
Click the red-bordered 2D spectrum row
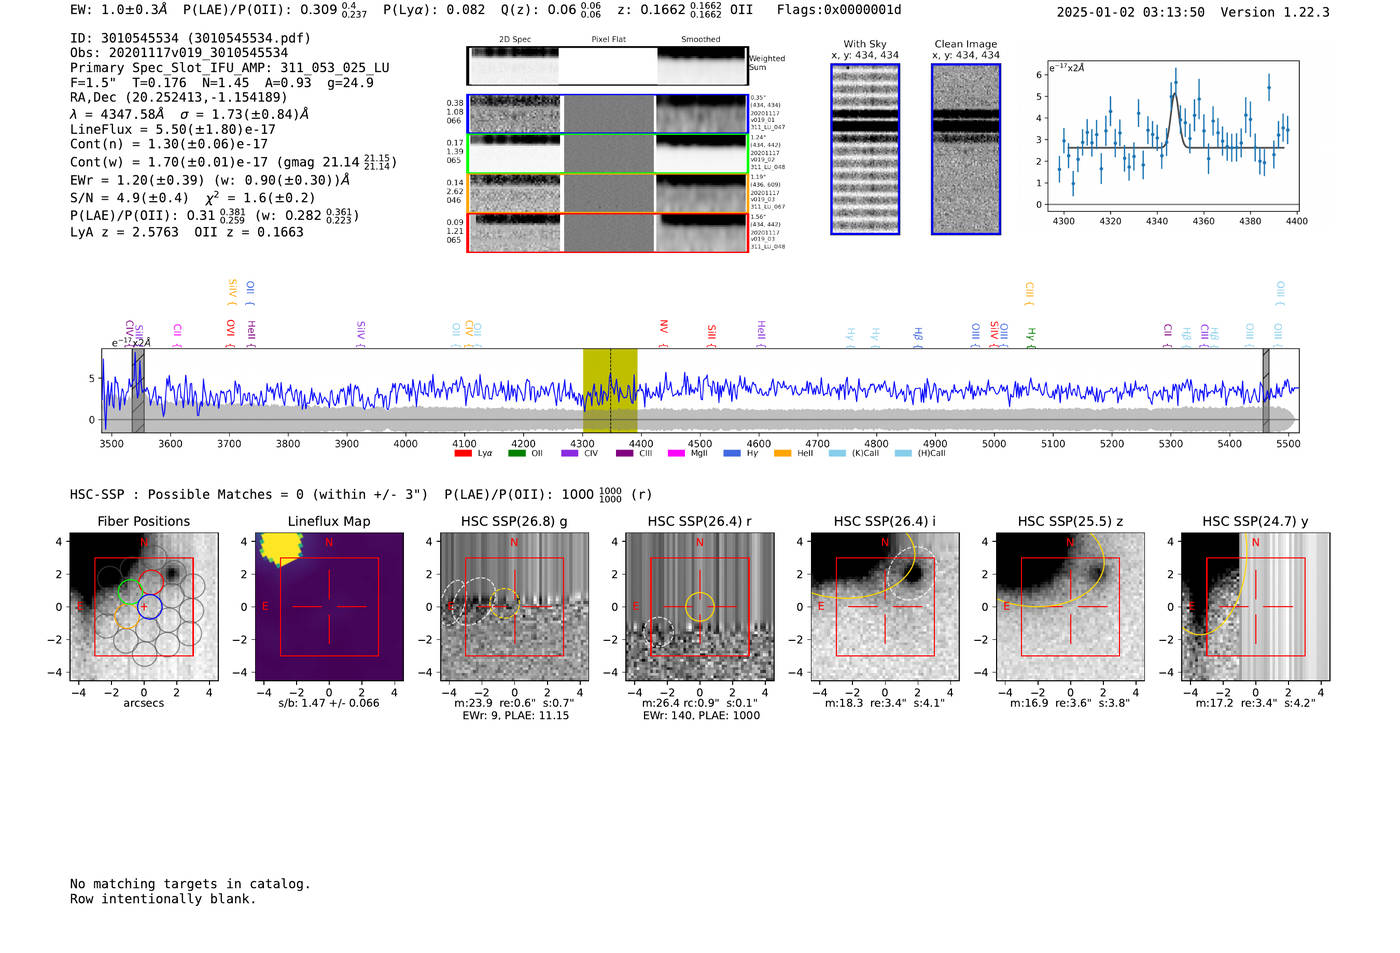pos(608,233)
